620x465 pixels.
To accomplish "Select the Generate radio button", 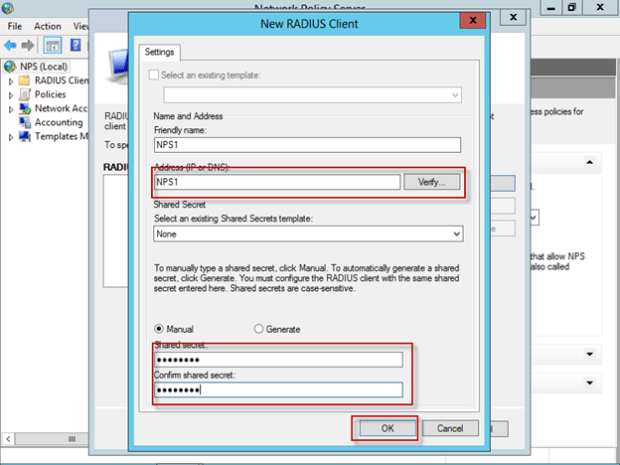I will (x=259, y=329).
